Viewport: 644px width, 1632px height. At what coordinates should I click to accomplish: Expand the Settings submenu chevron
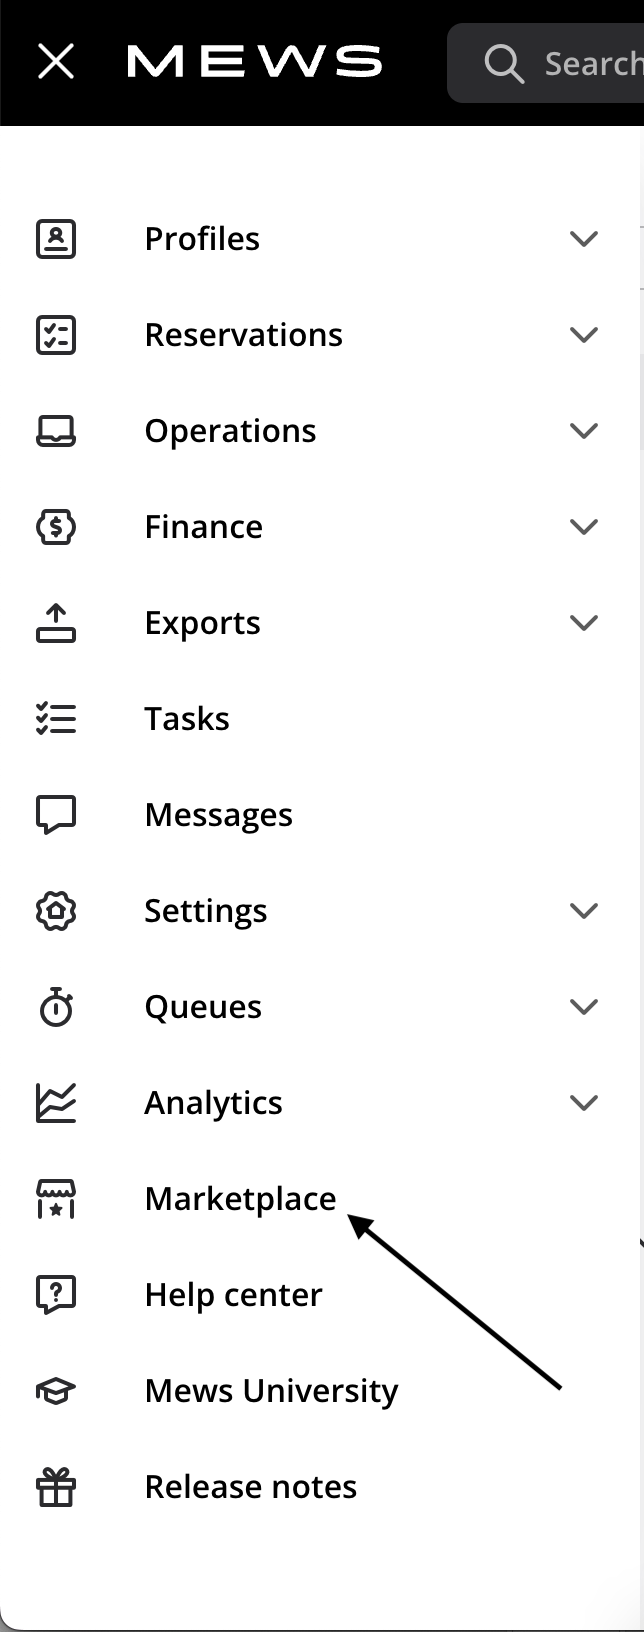pyautogui.click(x=584, y=911)
